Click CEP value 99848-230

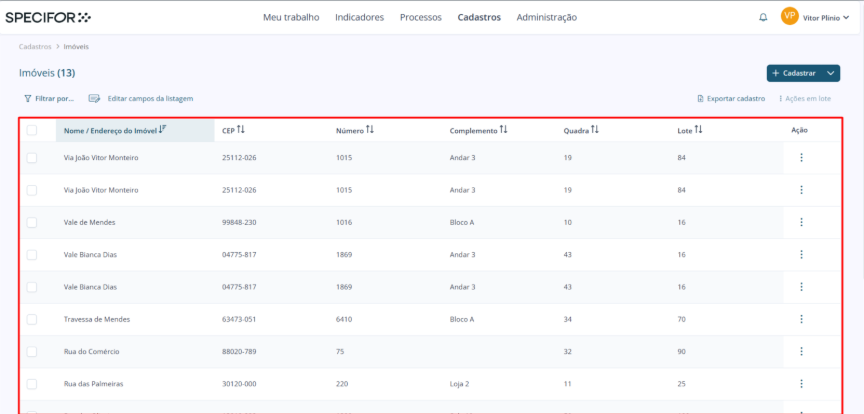click(239, 222)
